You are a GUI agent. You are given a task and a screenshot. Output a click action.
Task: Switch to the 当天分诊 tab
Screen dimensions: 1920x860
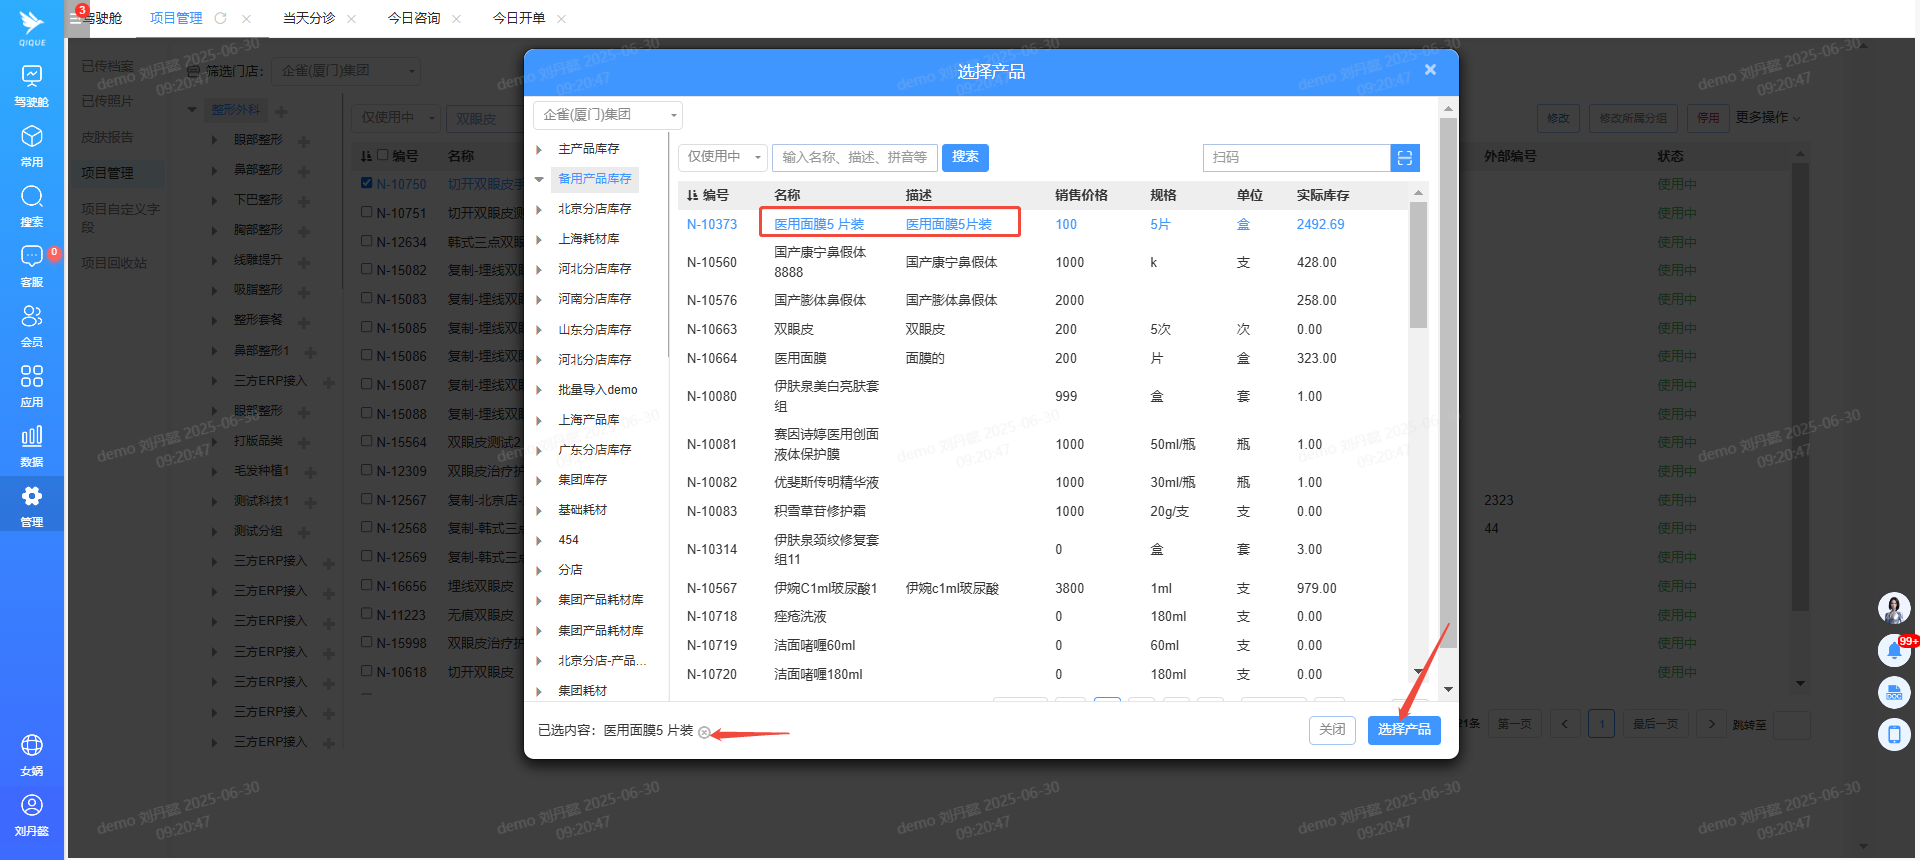tap(308, 18)
